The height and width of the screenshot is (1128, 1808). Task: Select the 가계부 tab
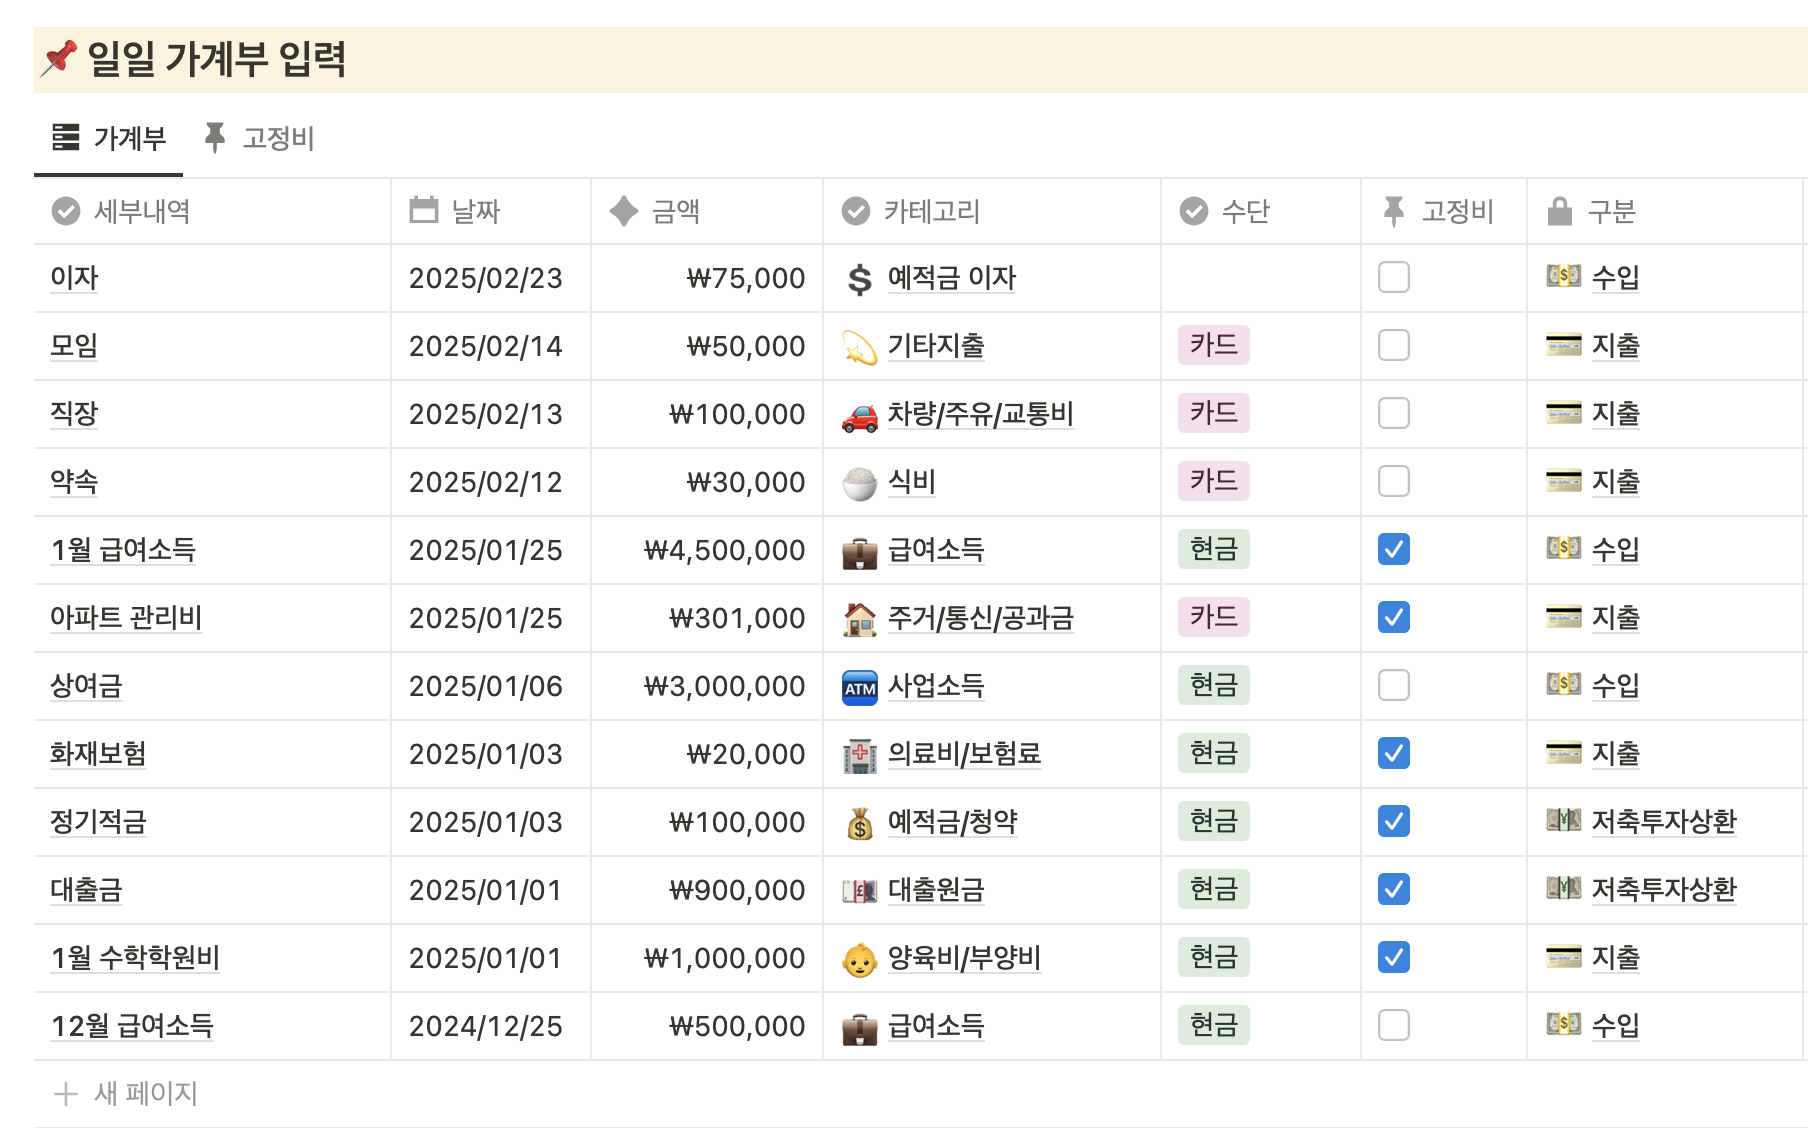131,139
